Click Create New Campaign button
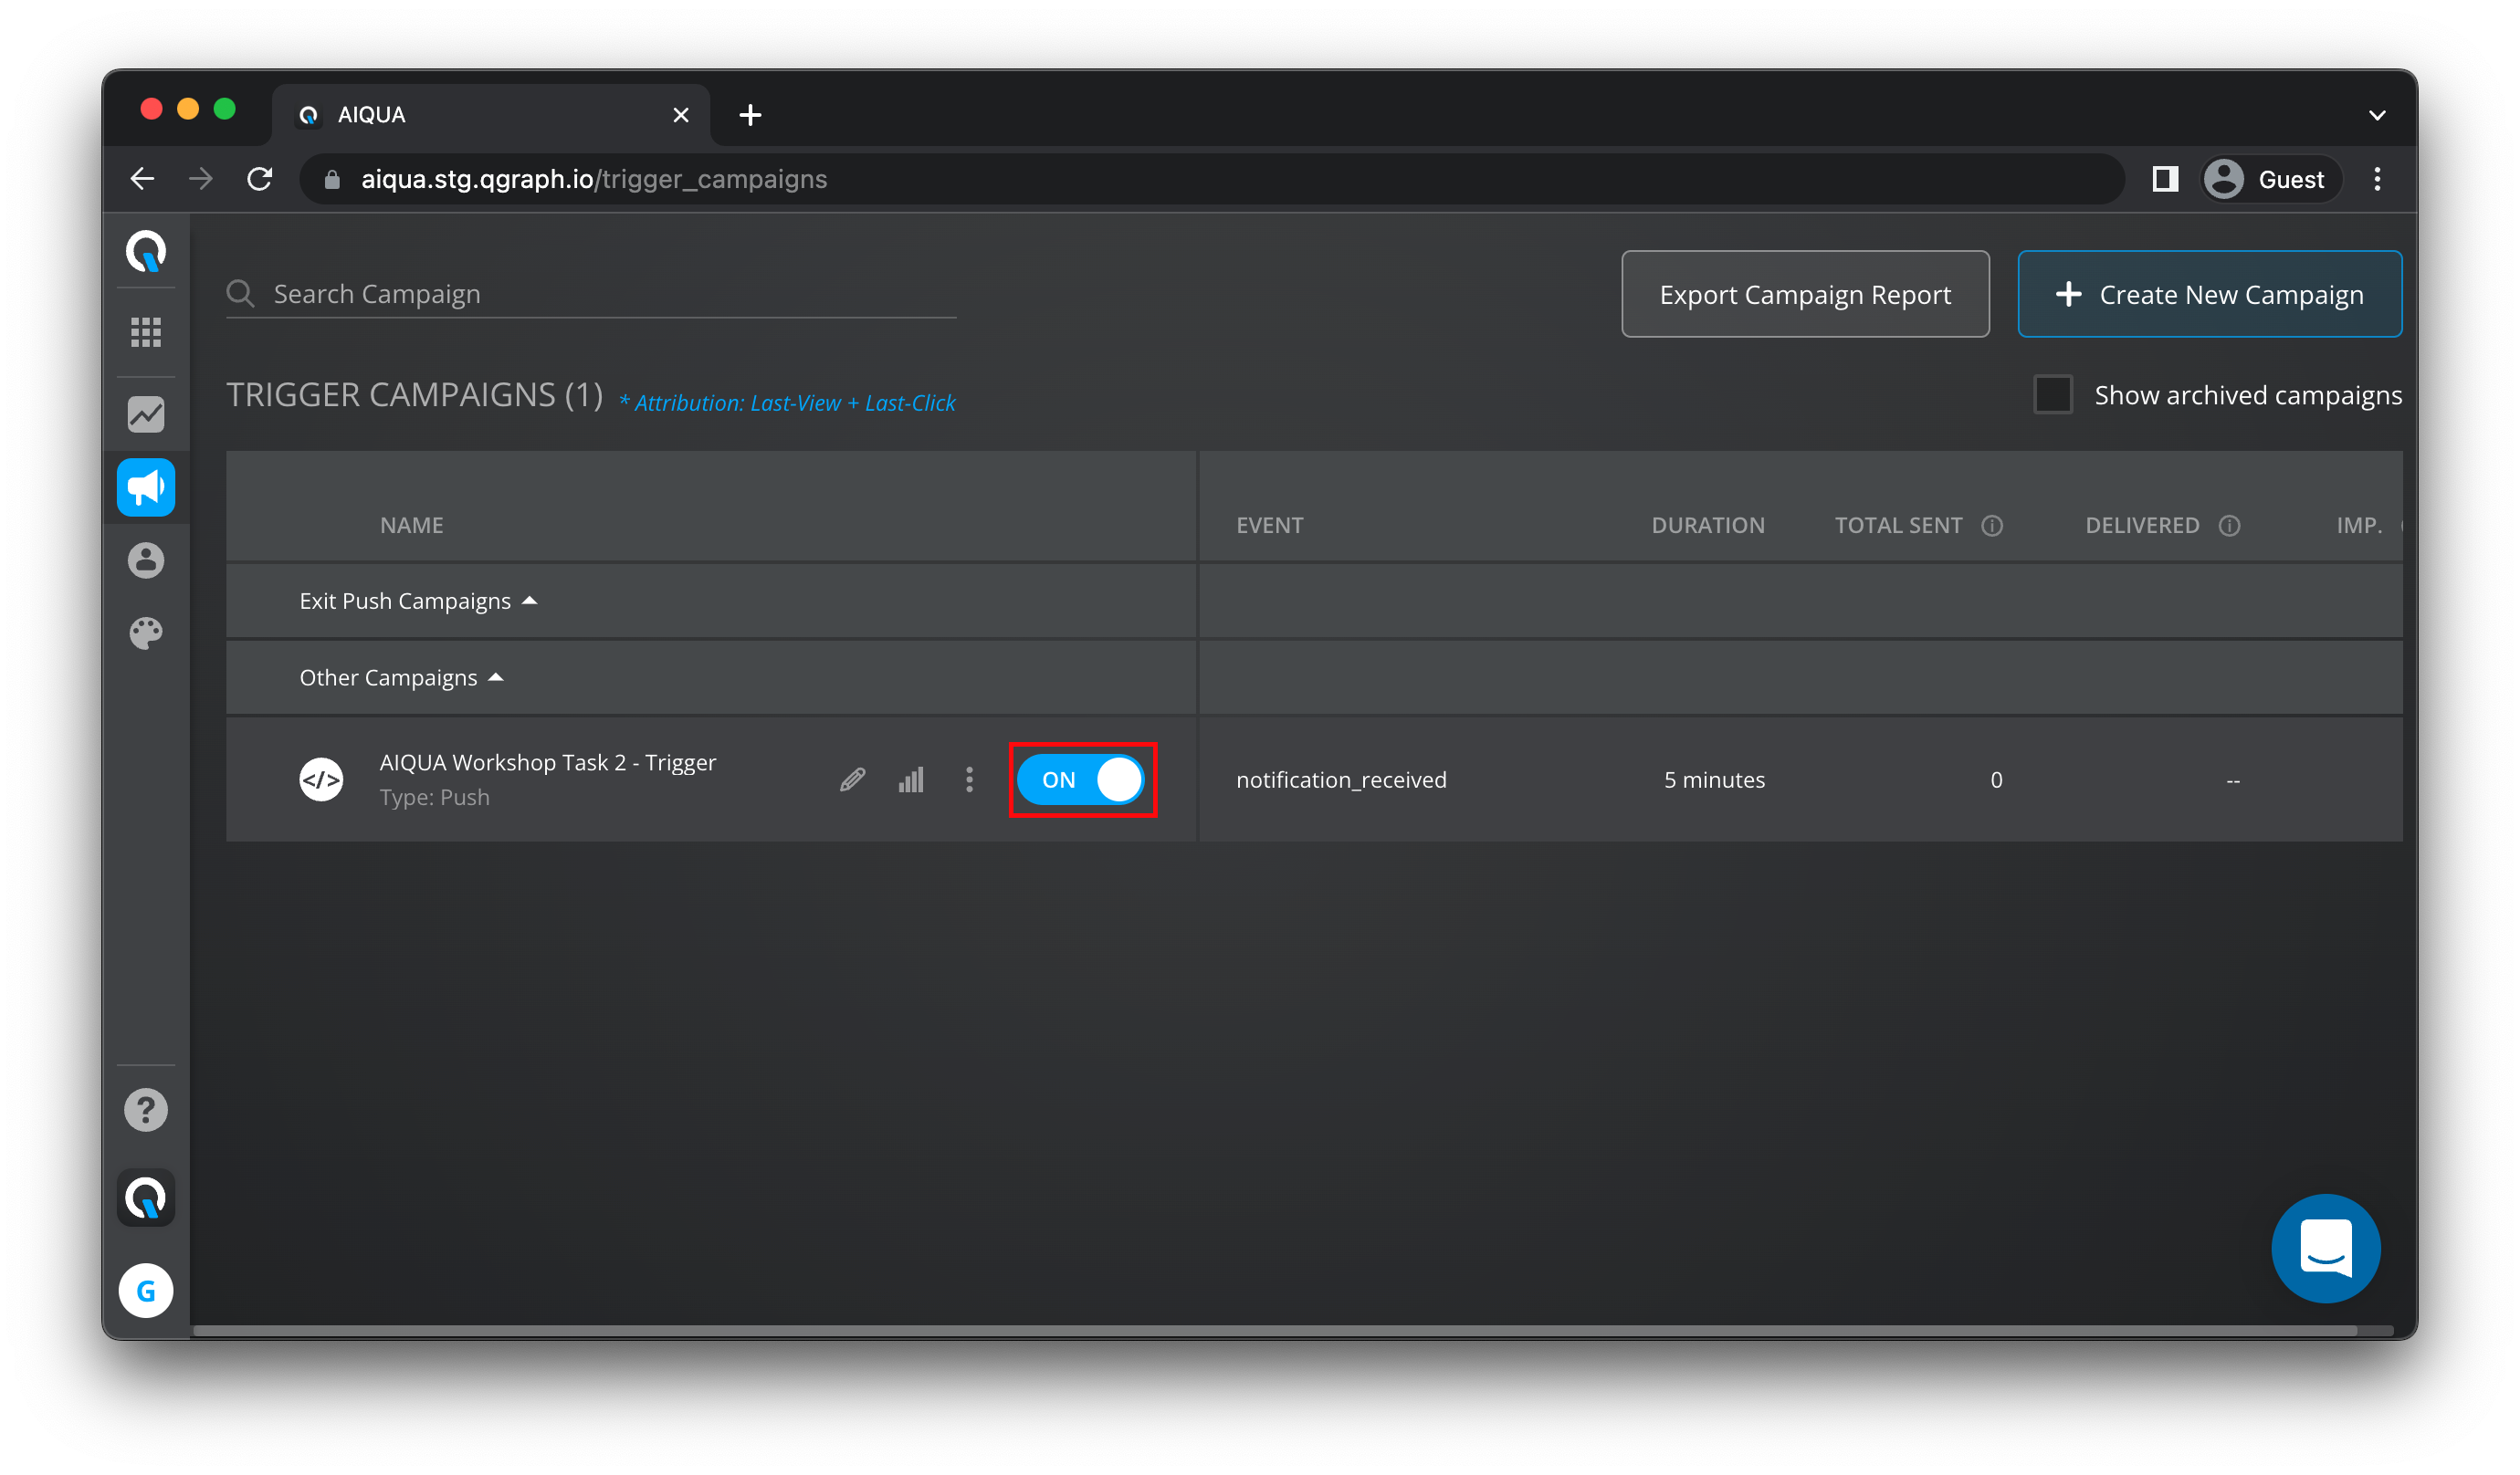This screenshot has width=2520, height=1475. [x=2209, y=295]
